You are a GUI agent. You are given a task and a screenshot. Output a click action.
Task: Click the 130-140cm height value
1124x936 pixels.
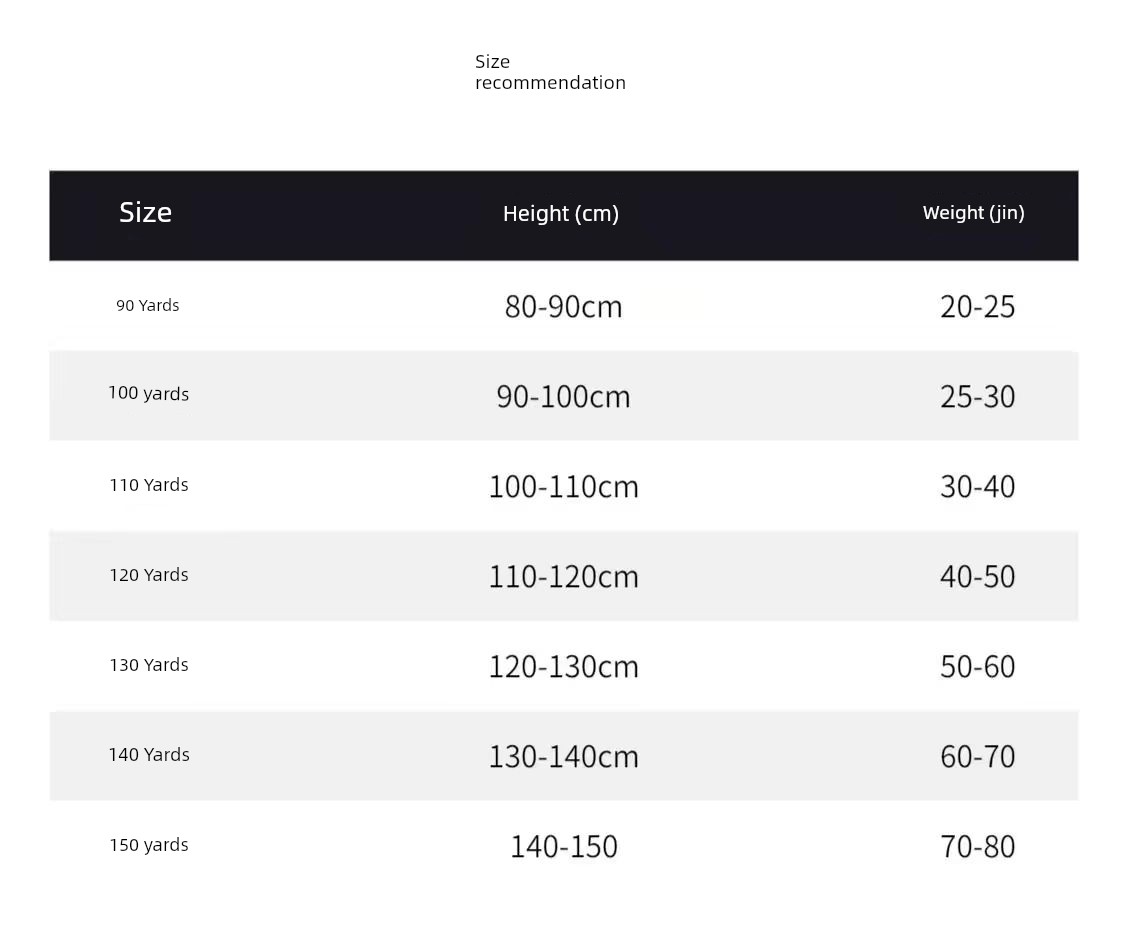pos(563,757)
